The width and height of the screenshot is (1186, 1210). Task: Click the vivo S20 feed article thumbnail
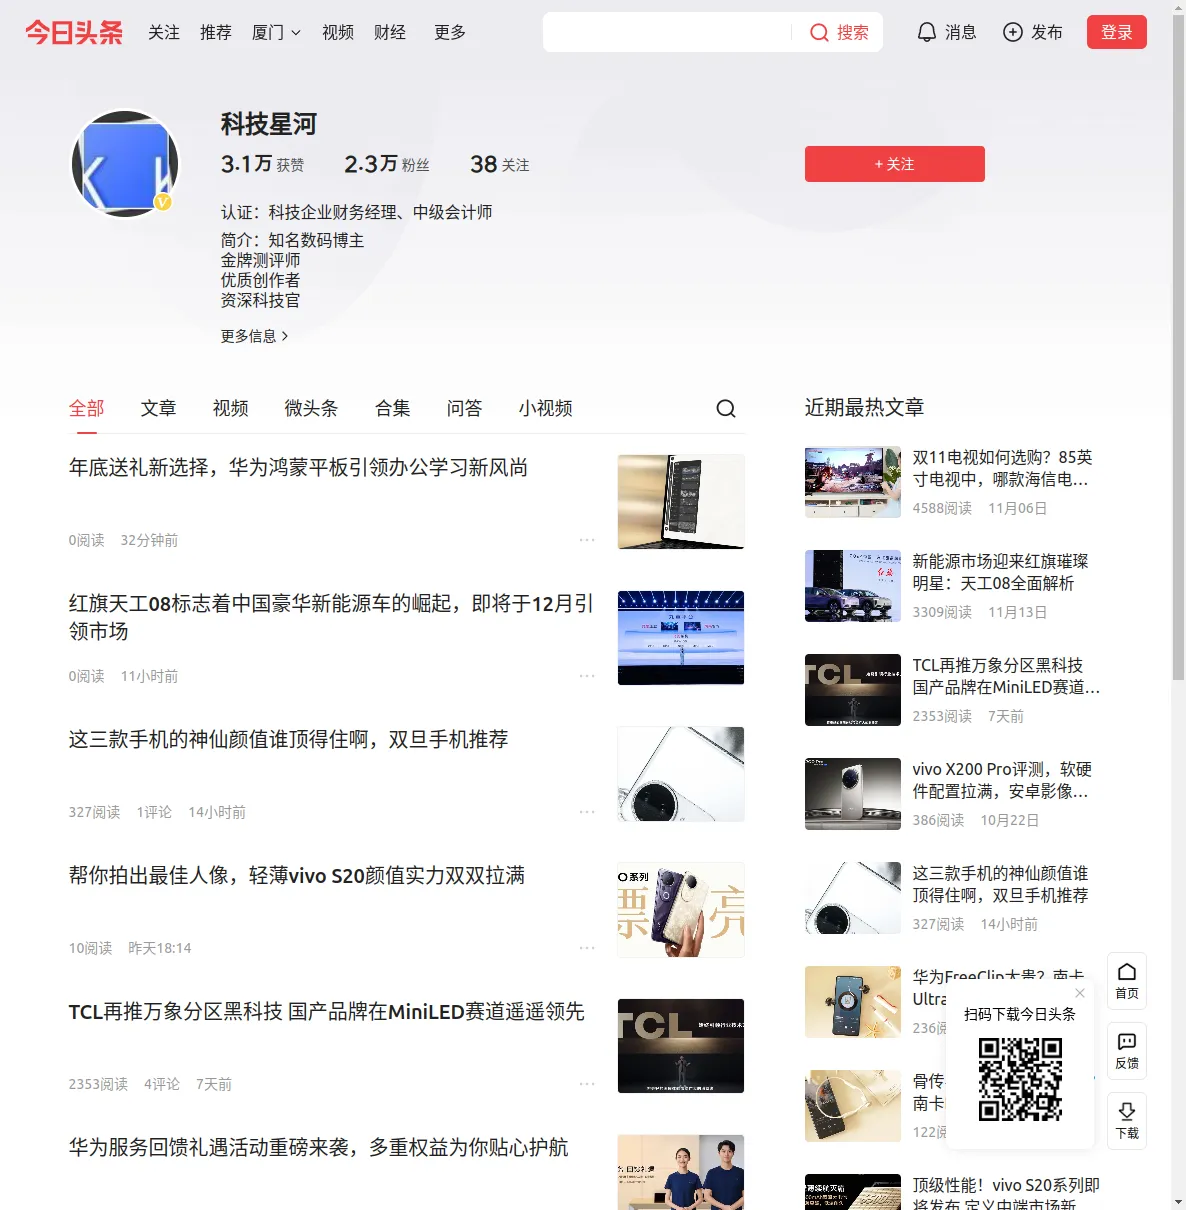point(681,910)
